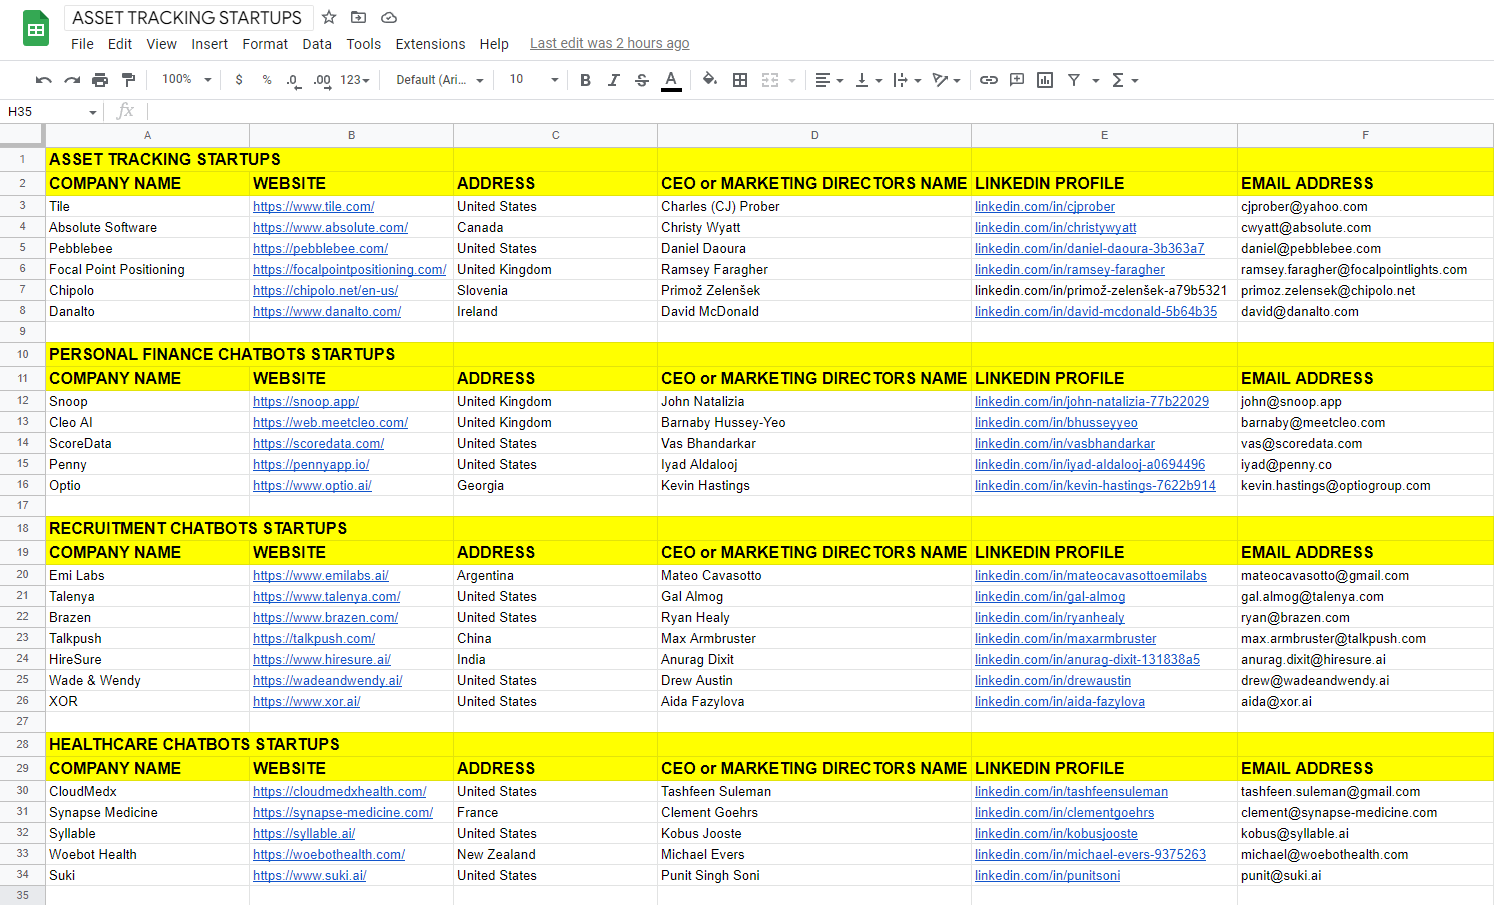Open vertical align dropdown

click(x=868, y=80)
